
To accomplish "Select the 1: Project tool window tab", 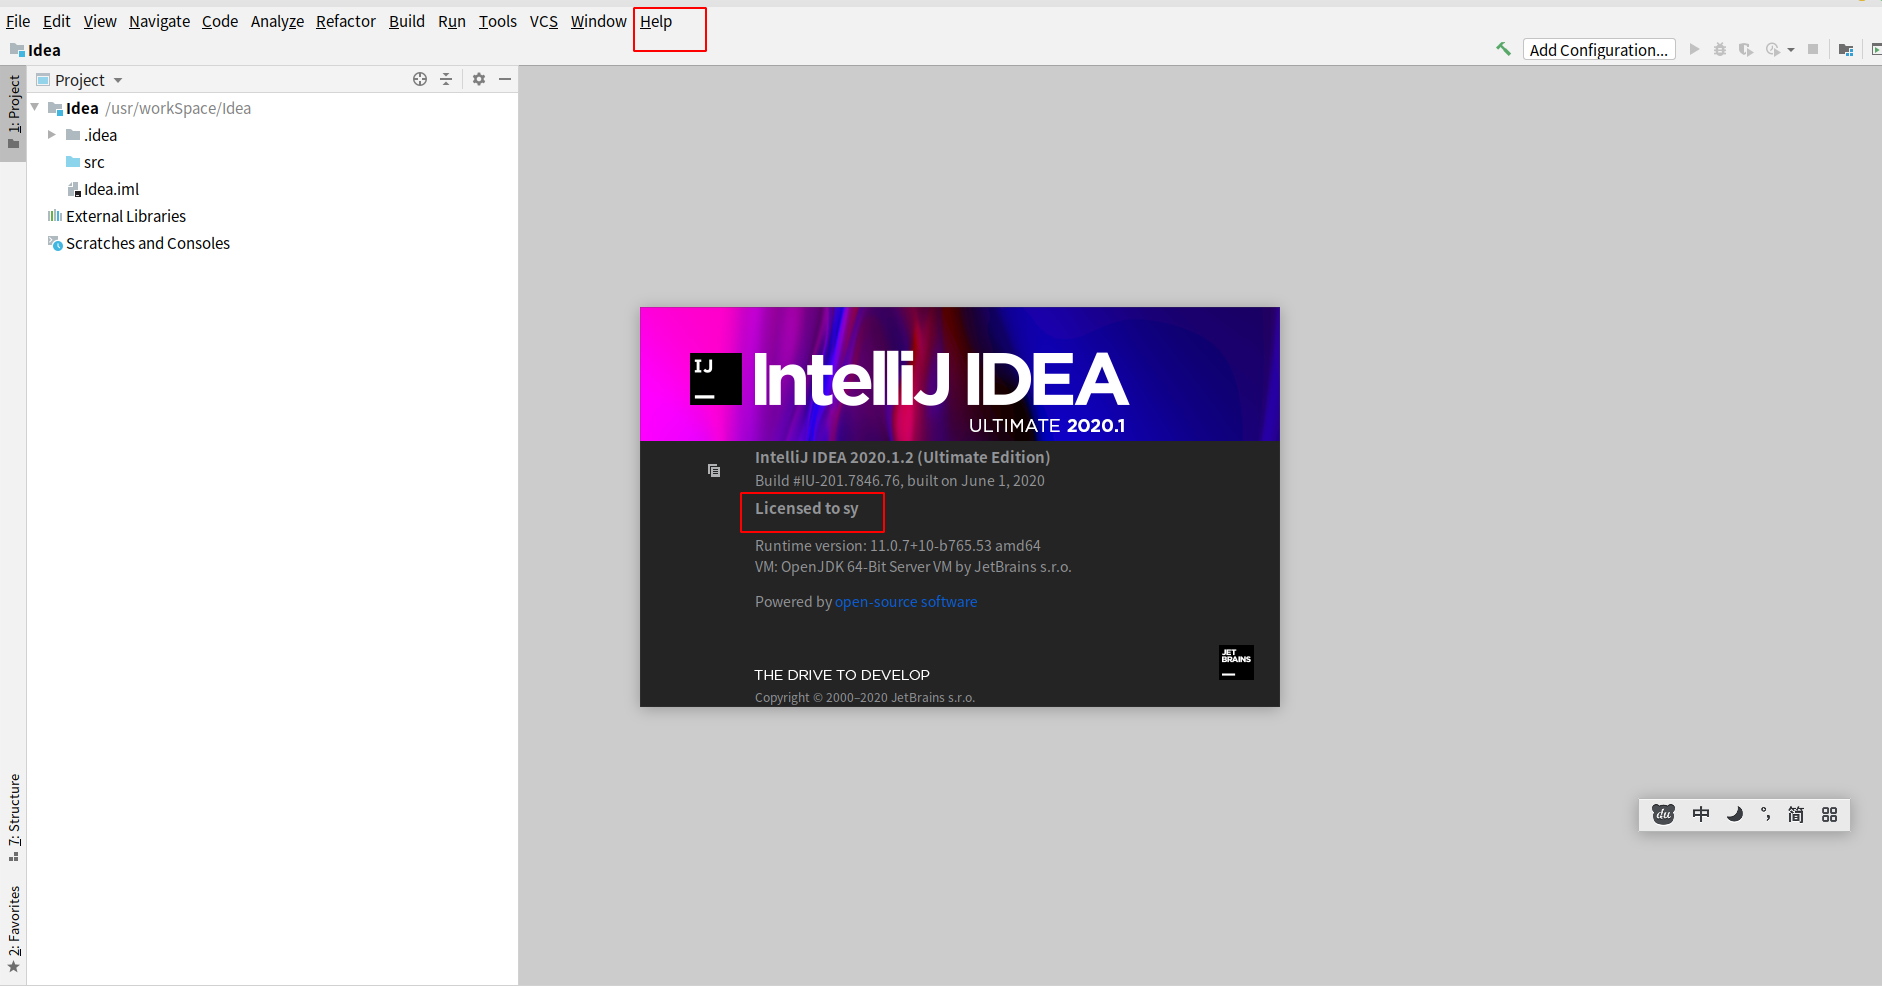I will coord(13,112).
